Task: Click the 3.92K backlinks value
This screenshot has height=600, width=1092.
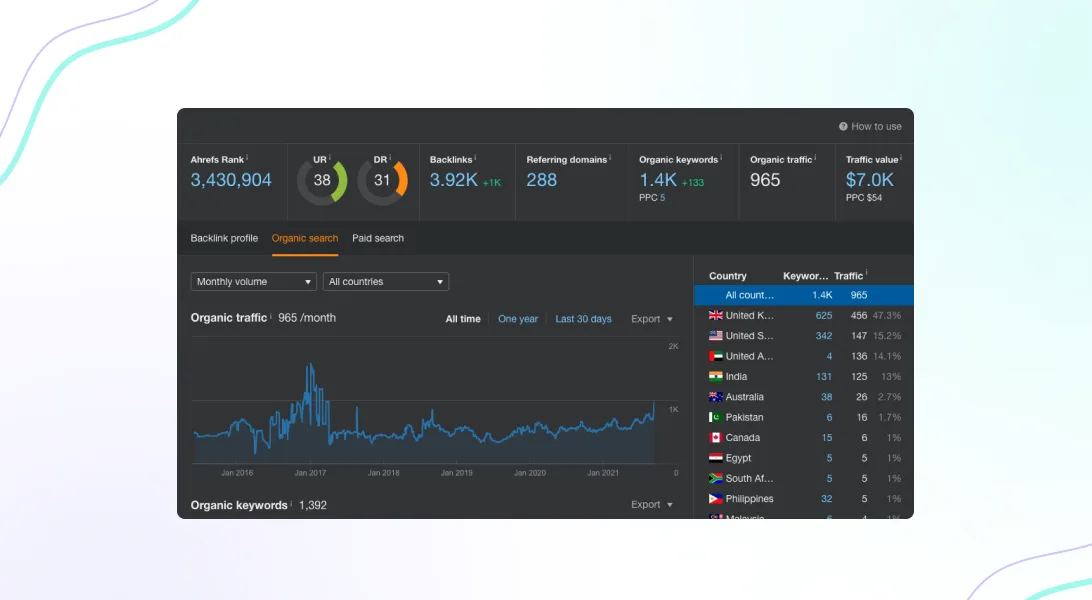Action: click(453, 180)
